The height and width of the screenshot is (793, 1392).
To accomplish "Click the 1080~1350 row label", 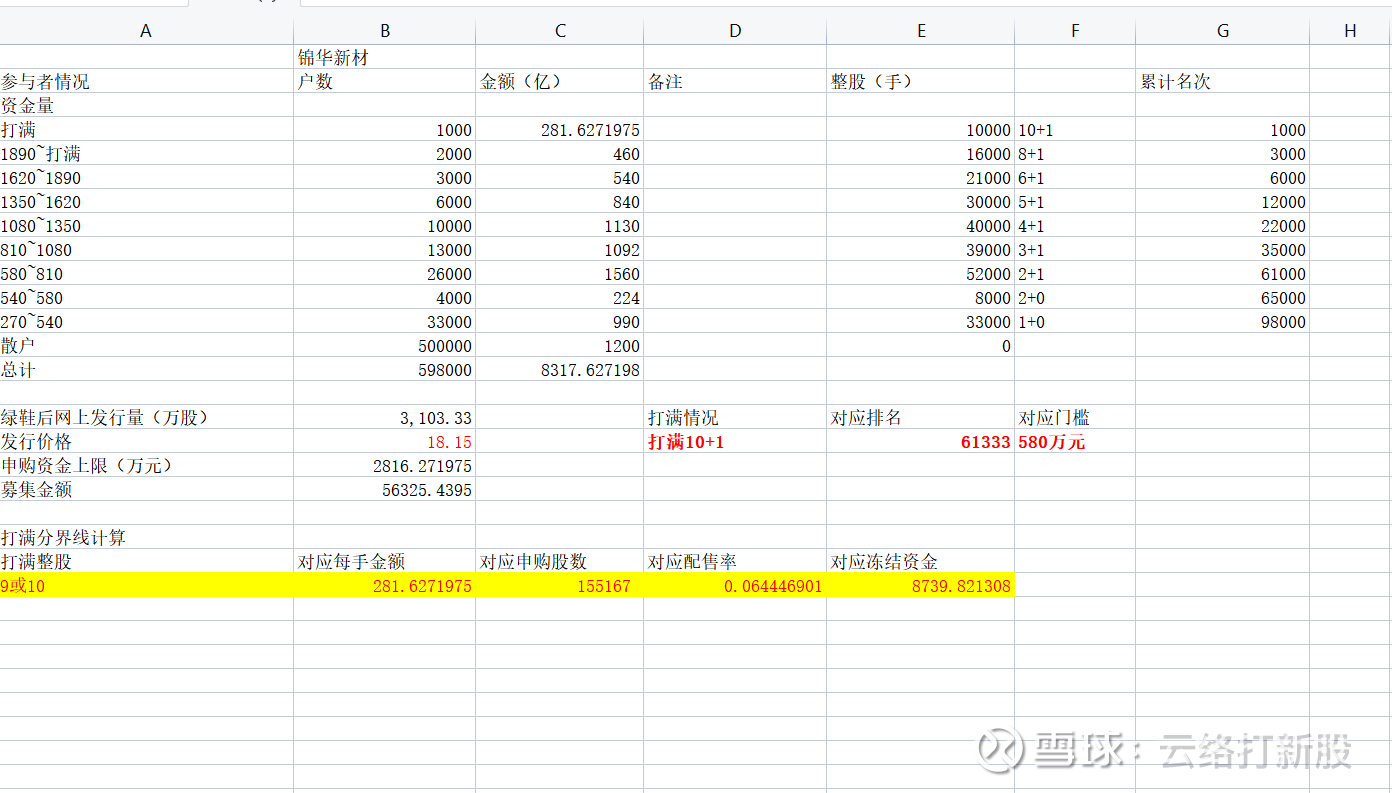I will pyautogui.click(x=146, y=225).
